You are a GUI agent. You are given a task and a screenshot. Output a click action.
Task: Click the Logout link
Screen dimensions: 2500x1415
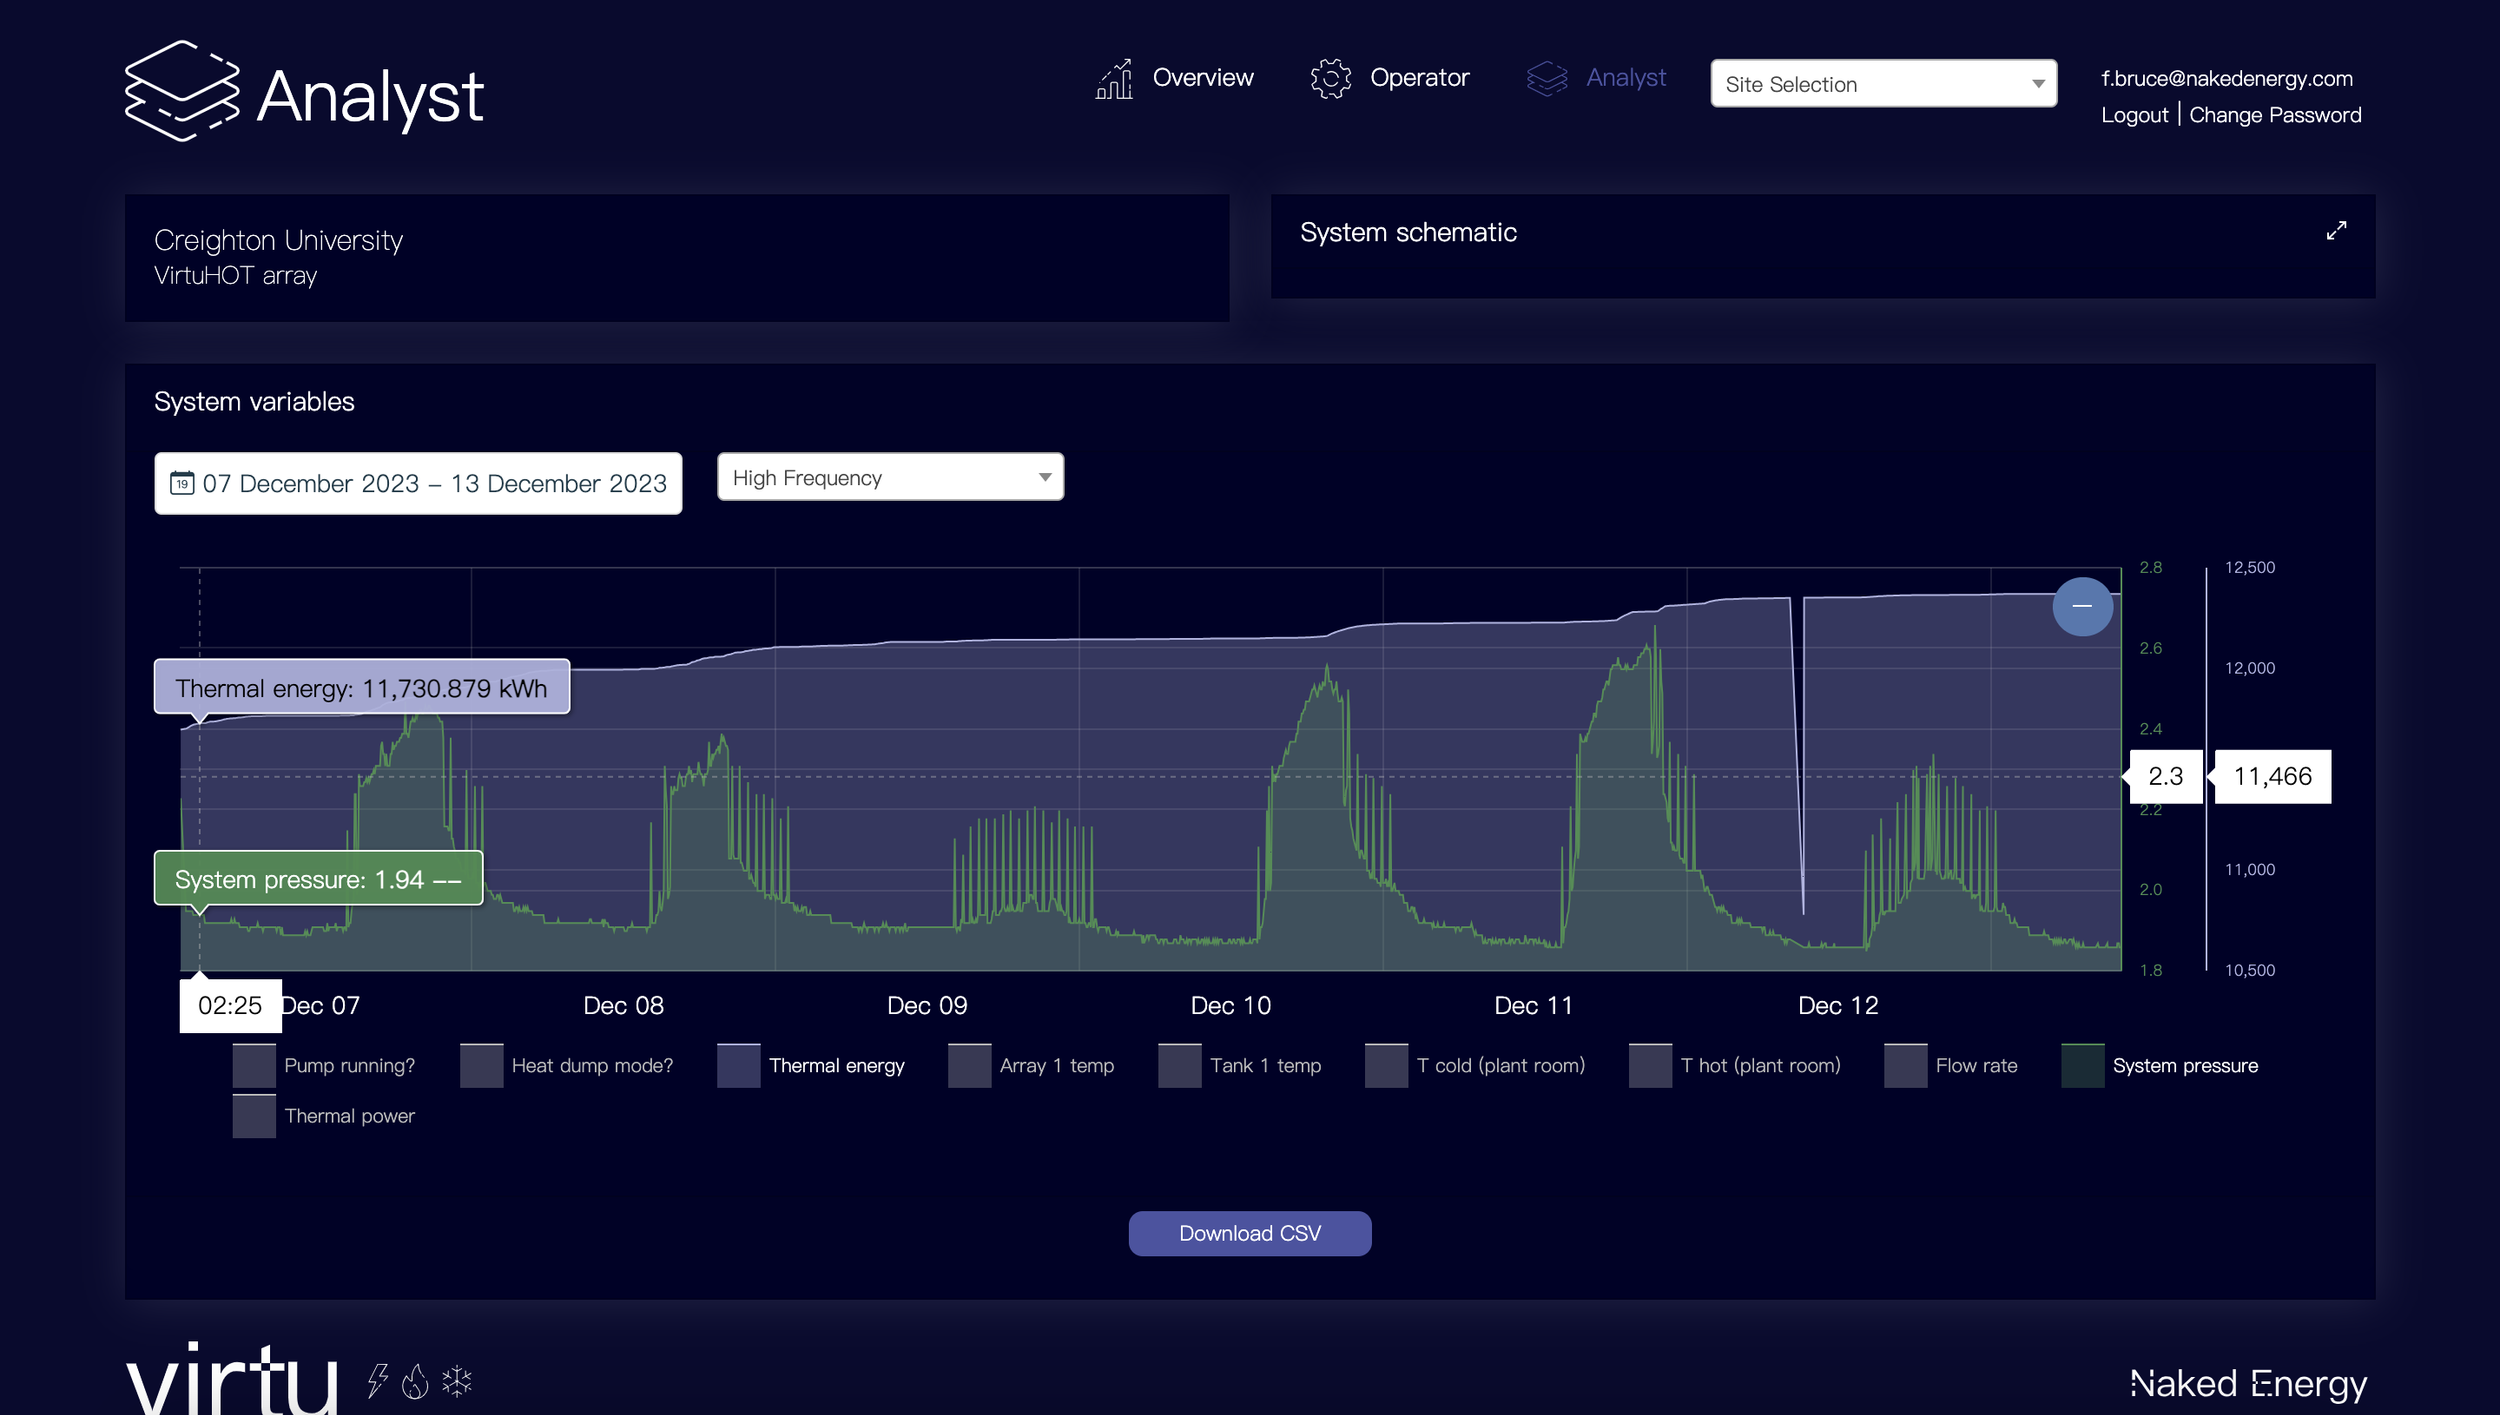tap(2134, 115)
